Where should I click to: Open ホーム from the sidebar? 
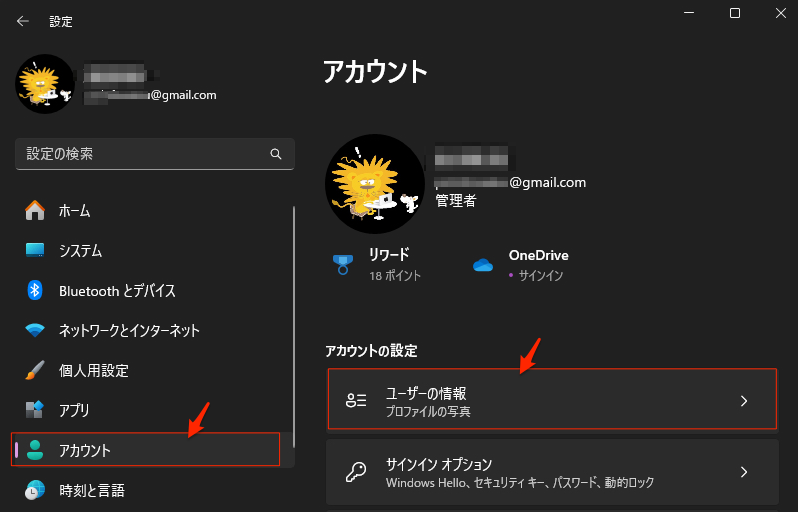tap(153, 211)
